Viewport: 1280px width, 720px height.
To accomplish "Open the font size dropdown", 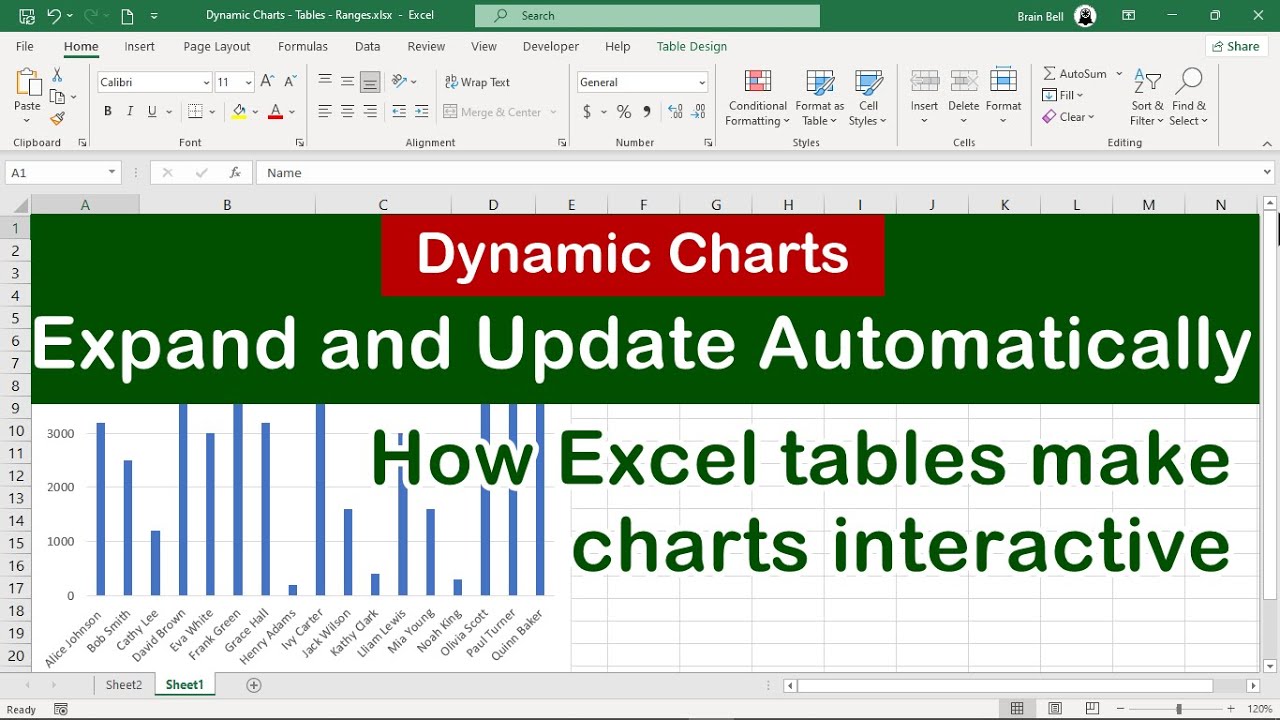I will point(248,83).
